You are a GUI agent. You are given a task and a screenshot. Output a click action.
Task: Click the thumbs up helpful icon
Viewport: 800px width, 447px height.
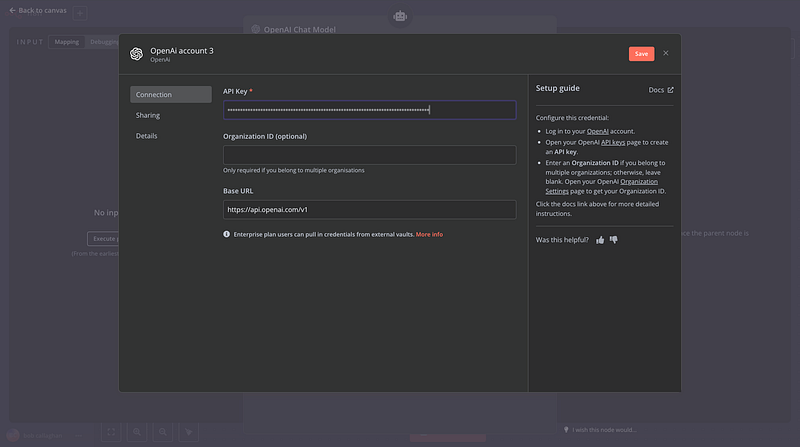pyautogui.click(x=600, y=240)
